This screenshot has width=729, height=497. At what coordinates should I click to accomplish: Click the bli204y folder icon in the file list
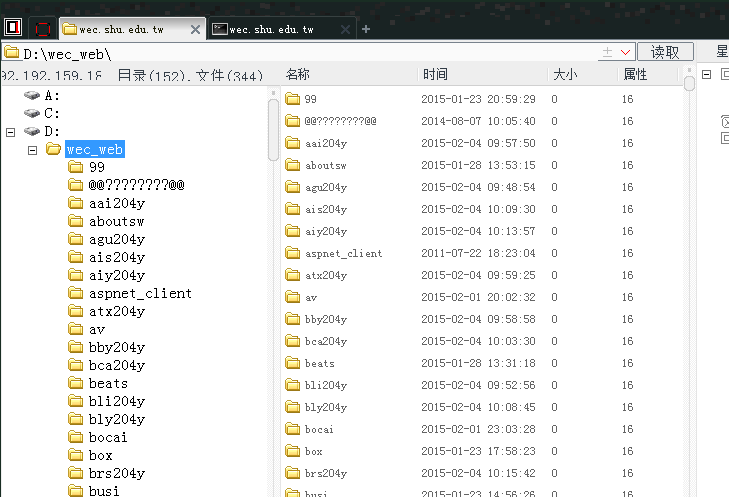click(292, 385)
